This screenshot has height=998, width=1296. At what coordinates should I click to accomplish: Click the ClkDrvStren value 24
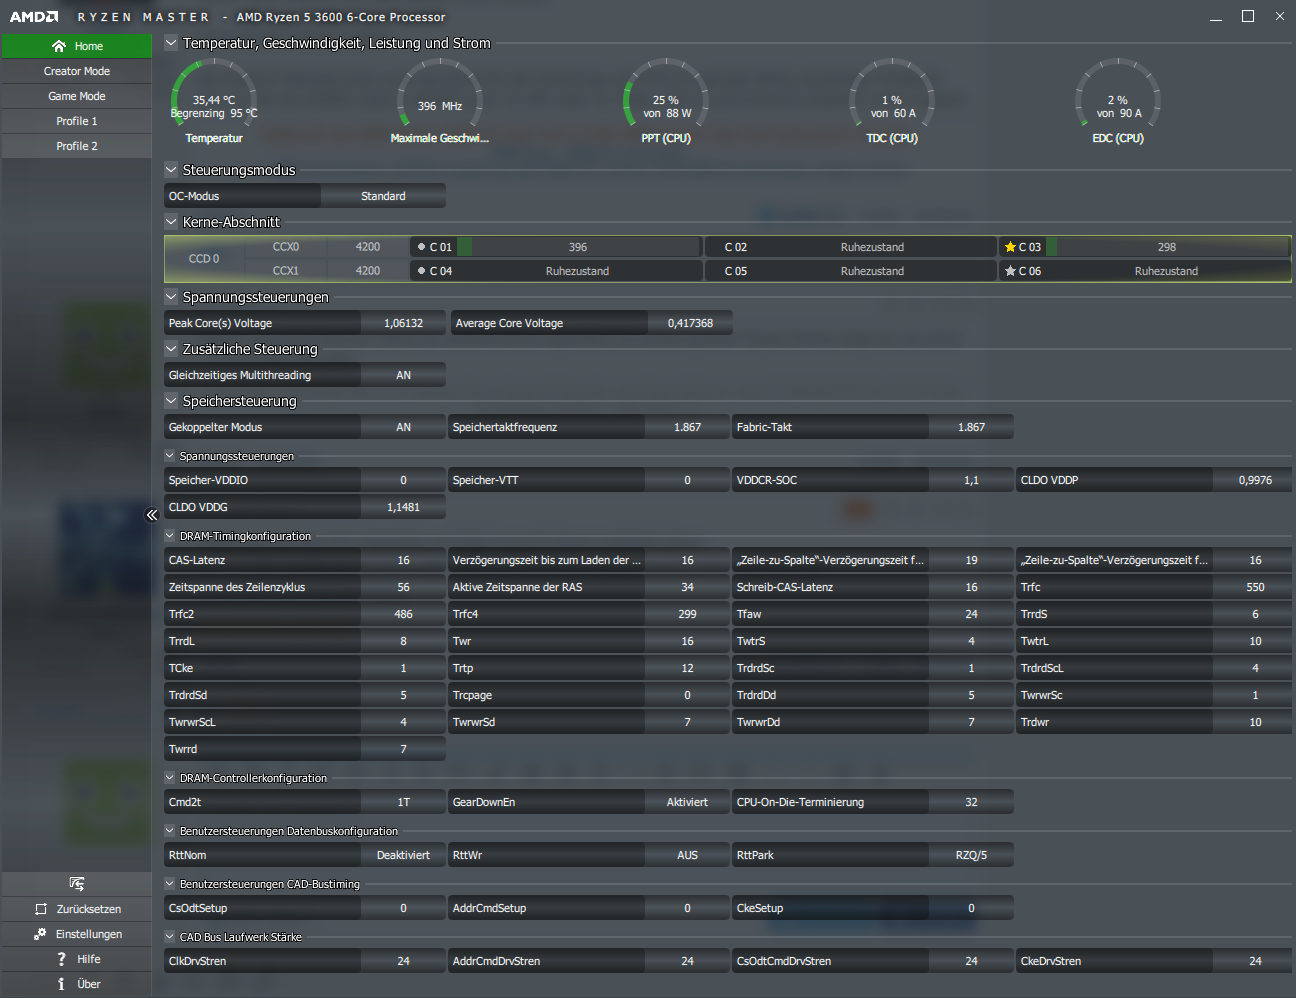click(x=403, y=961)
